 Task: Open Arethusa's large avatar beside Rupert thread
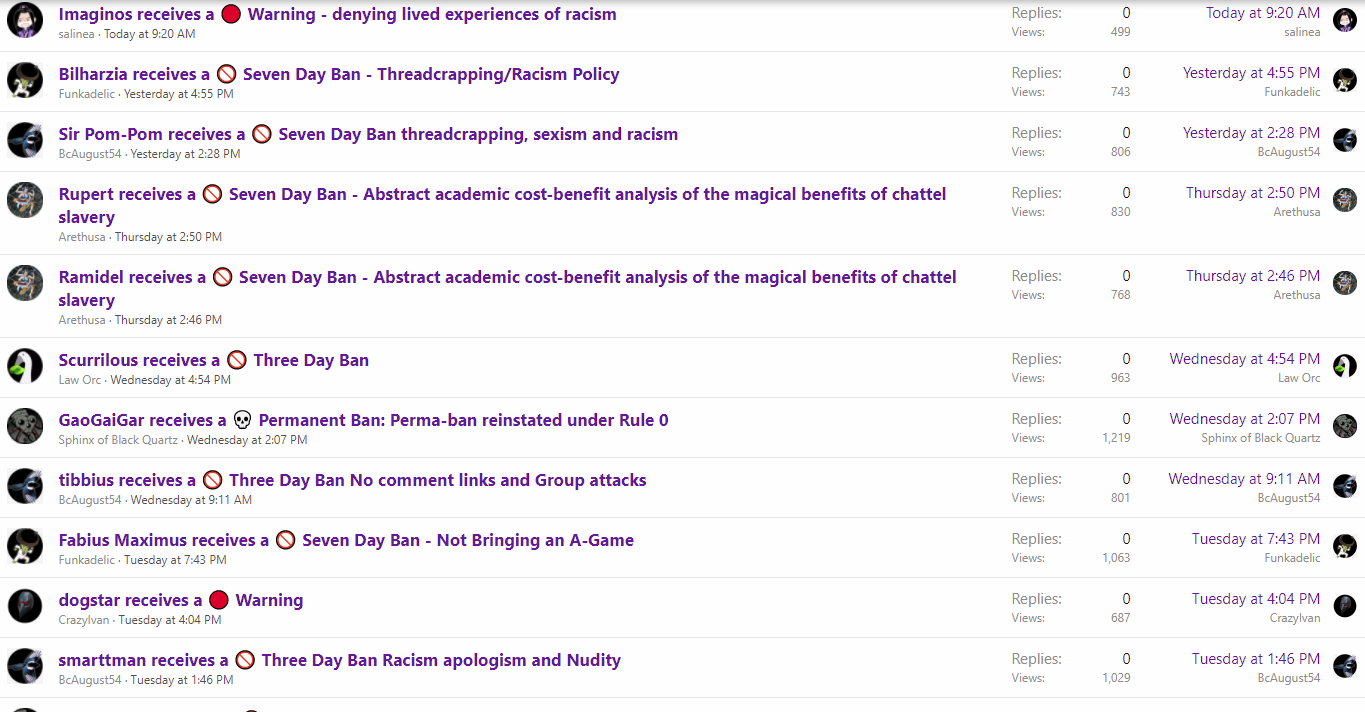(x=25, y=200)
